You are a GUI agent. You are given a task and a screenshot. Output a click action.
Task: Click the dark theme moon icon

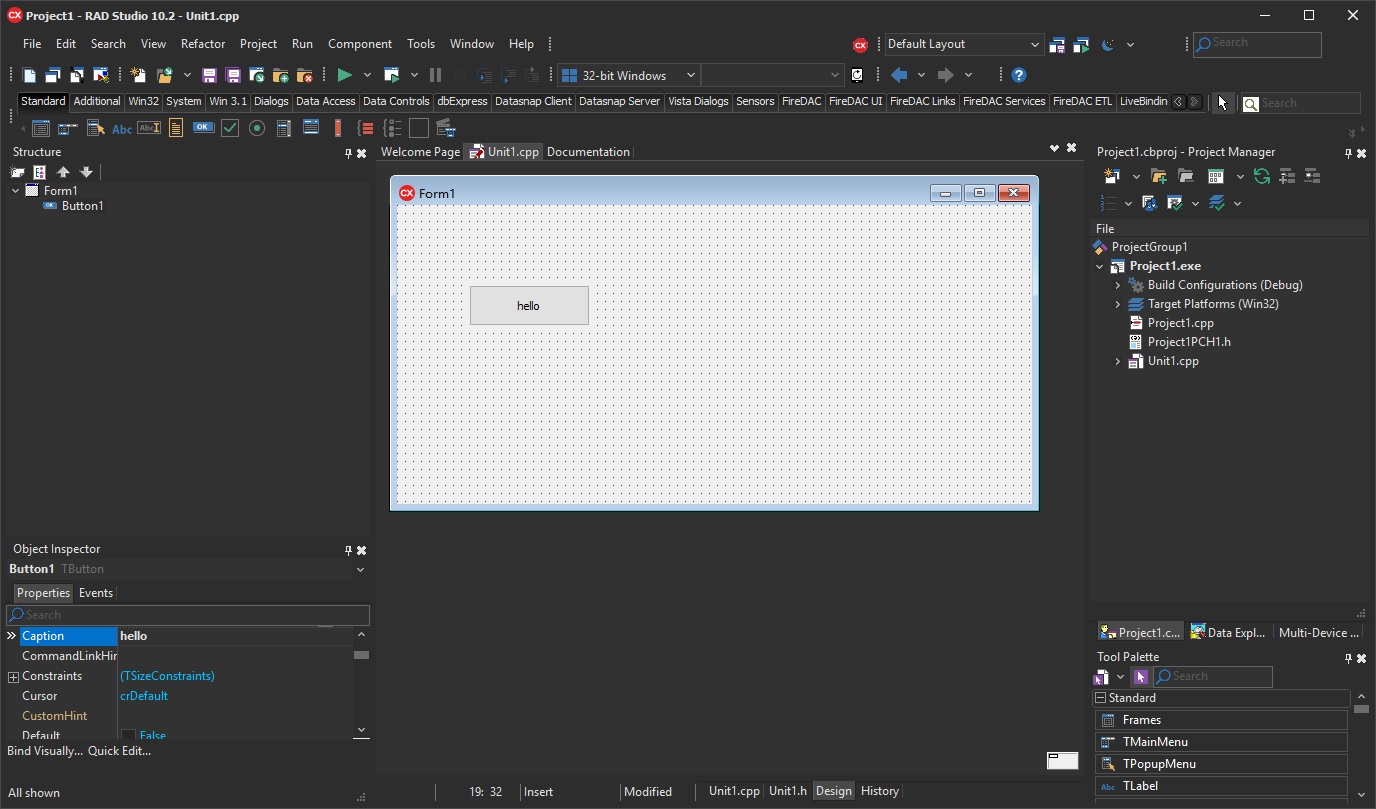coord(1108,45)
